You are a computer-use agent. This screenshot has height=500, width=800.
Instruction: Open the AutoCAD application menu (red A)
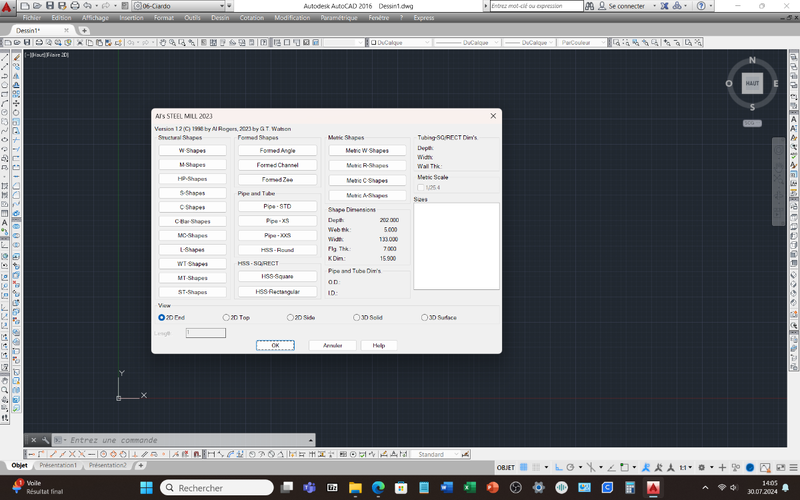click(x=7, y=7)
